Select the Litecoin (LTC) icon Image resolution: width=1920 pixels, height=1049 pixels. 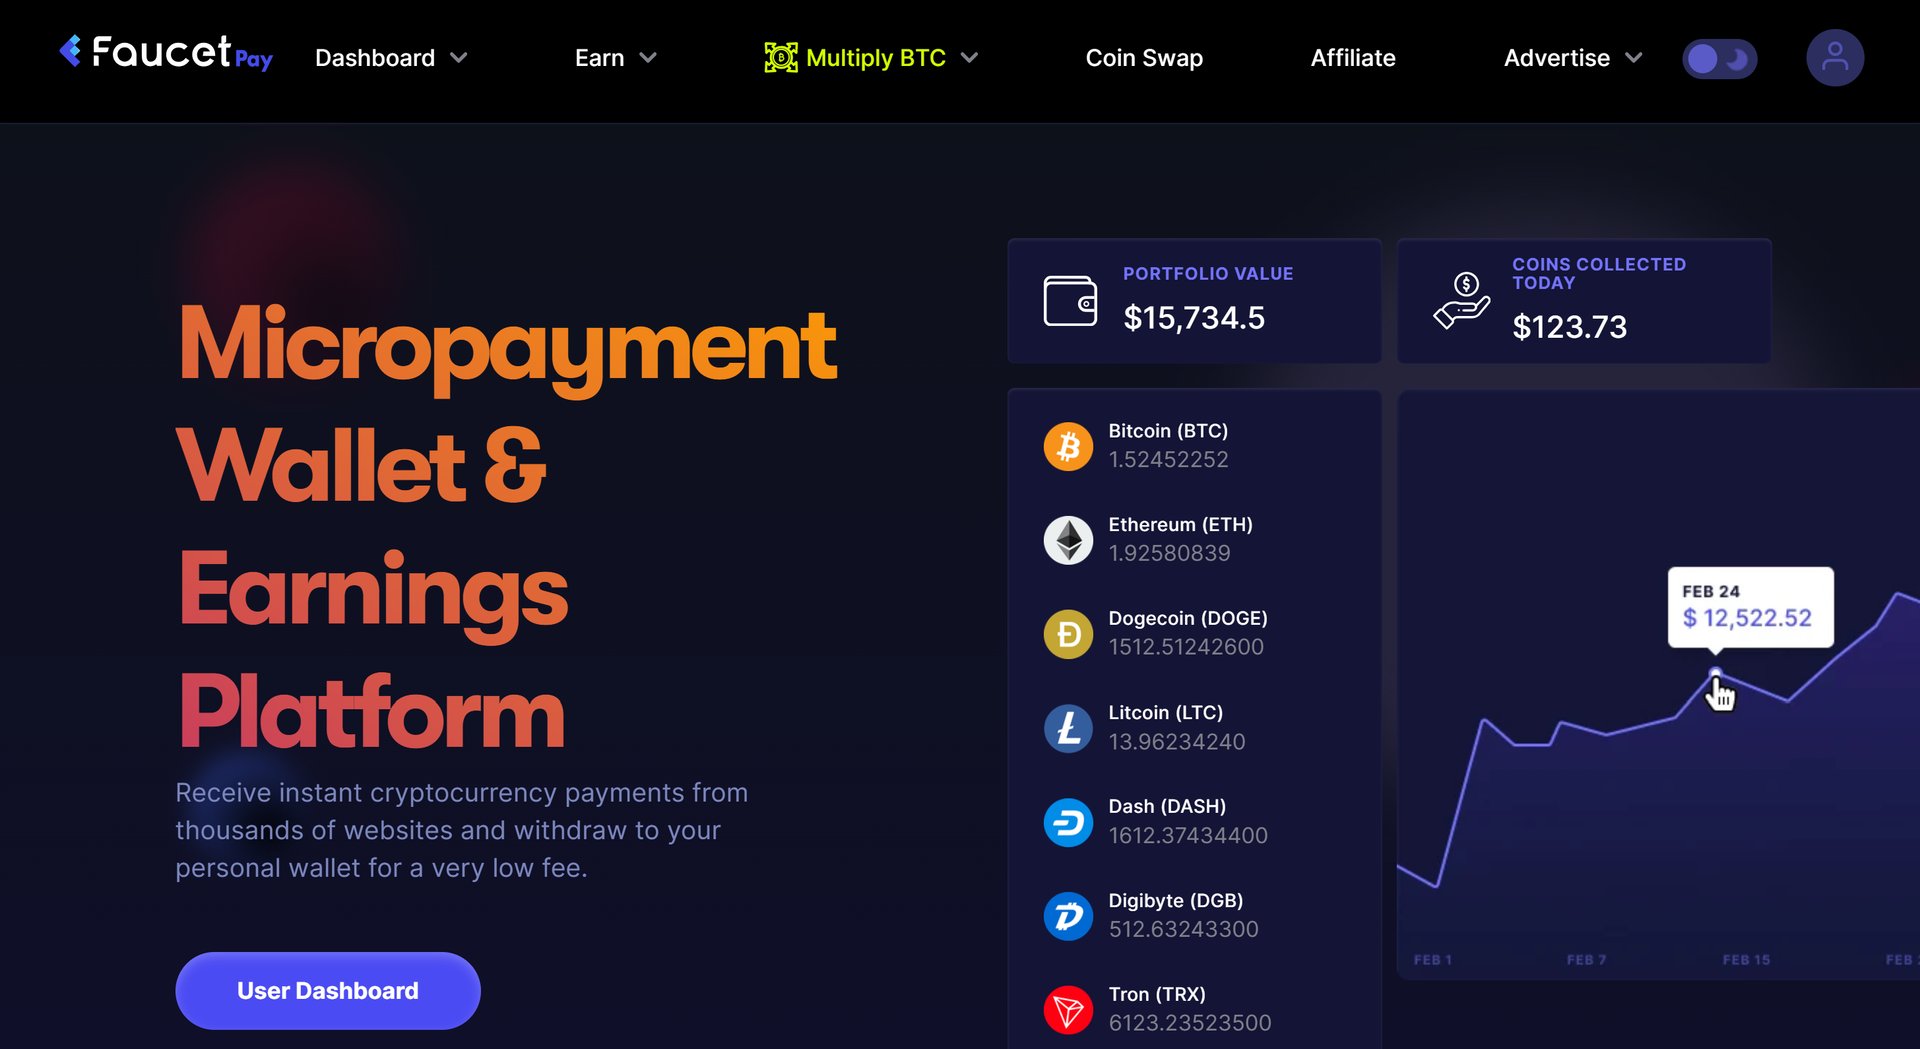coord(1068,728)
